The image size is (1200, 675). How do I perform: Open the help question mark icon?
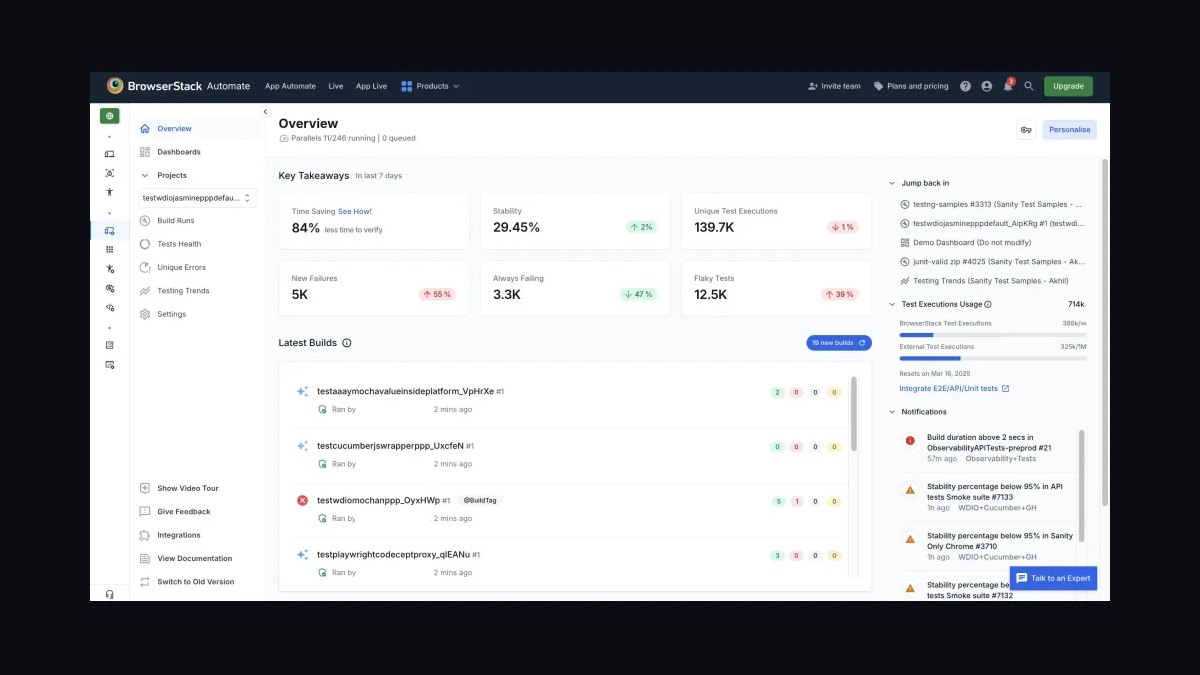point(965,86)
